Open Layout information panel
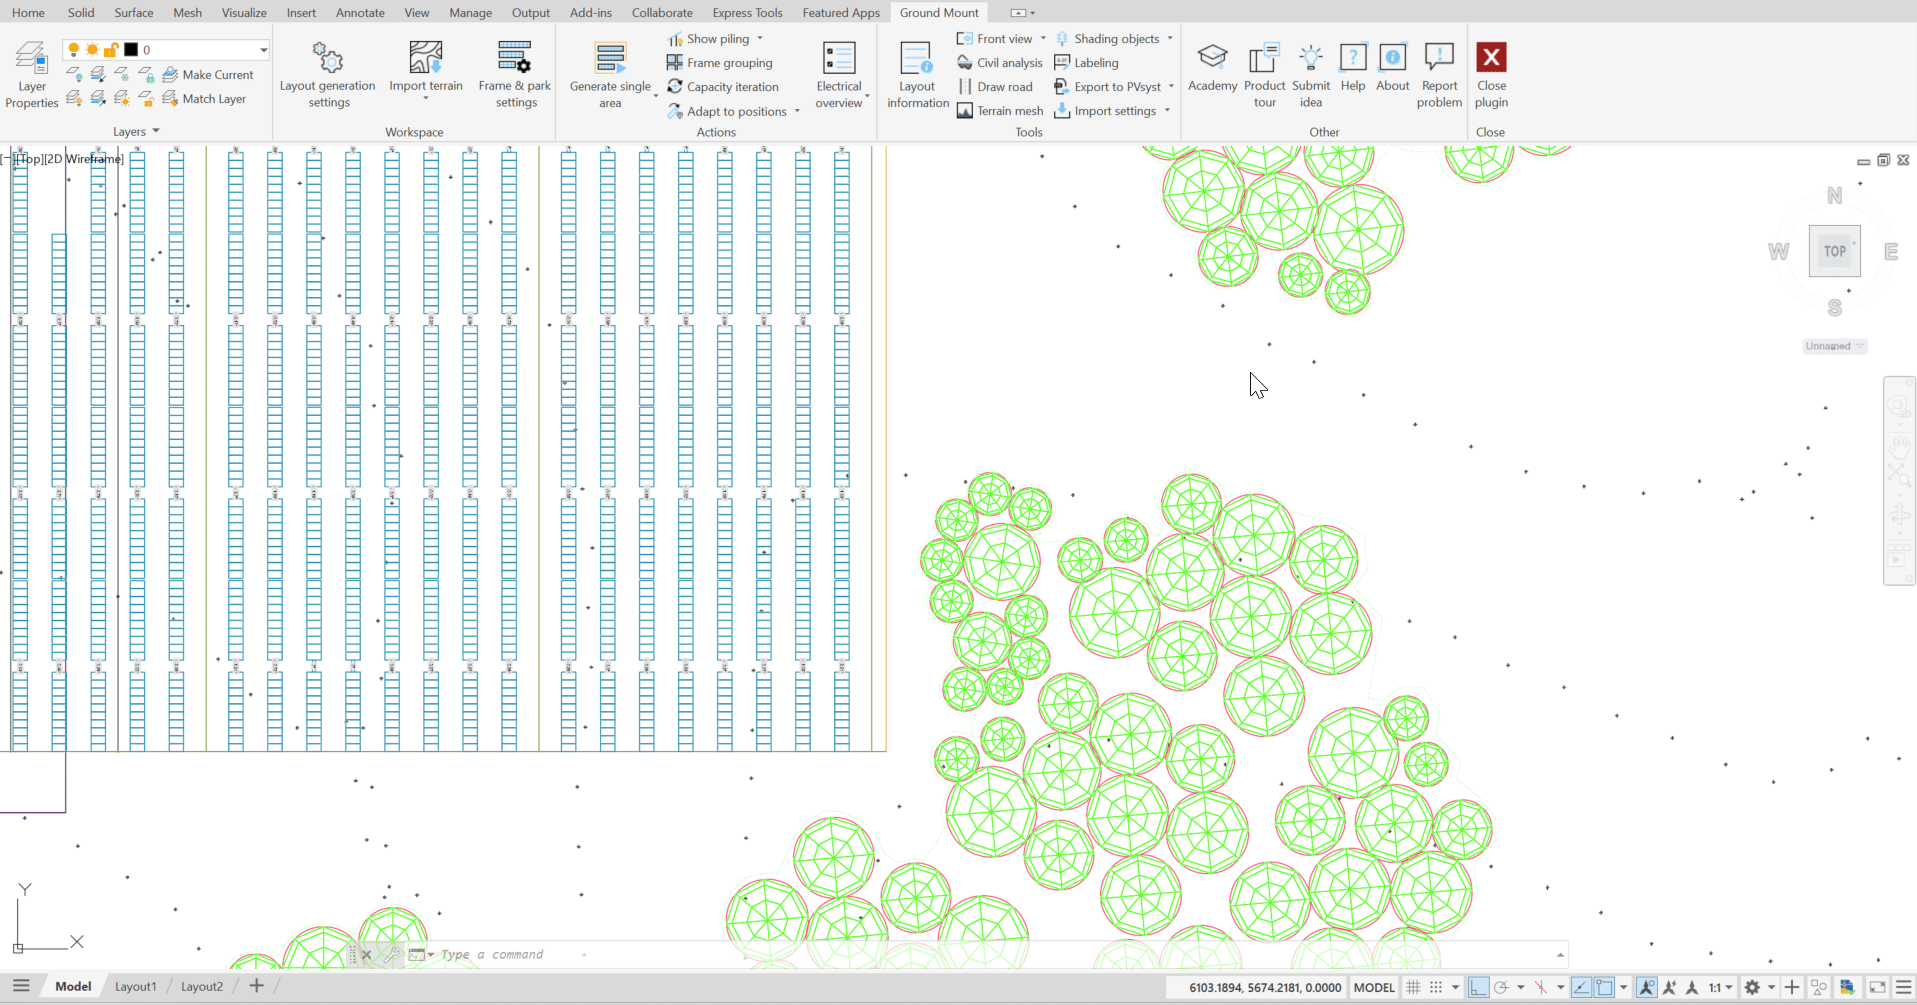 point(917,75)
